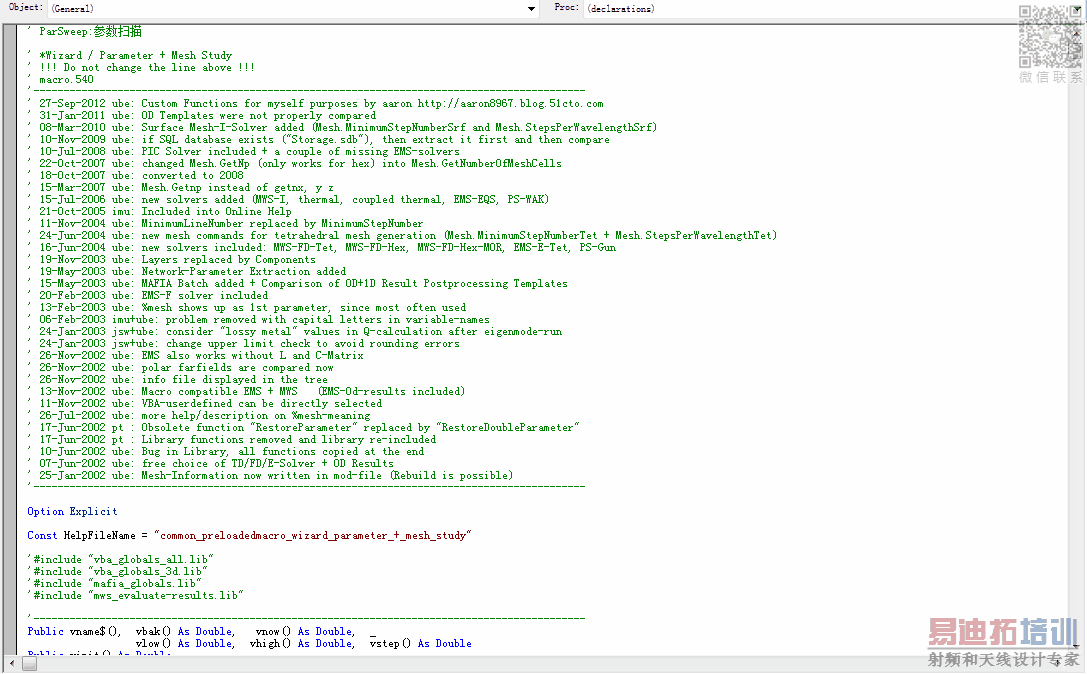Click the 24-Jun-2004 tetrahedral mesh comment line

[402, 235]
